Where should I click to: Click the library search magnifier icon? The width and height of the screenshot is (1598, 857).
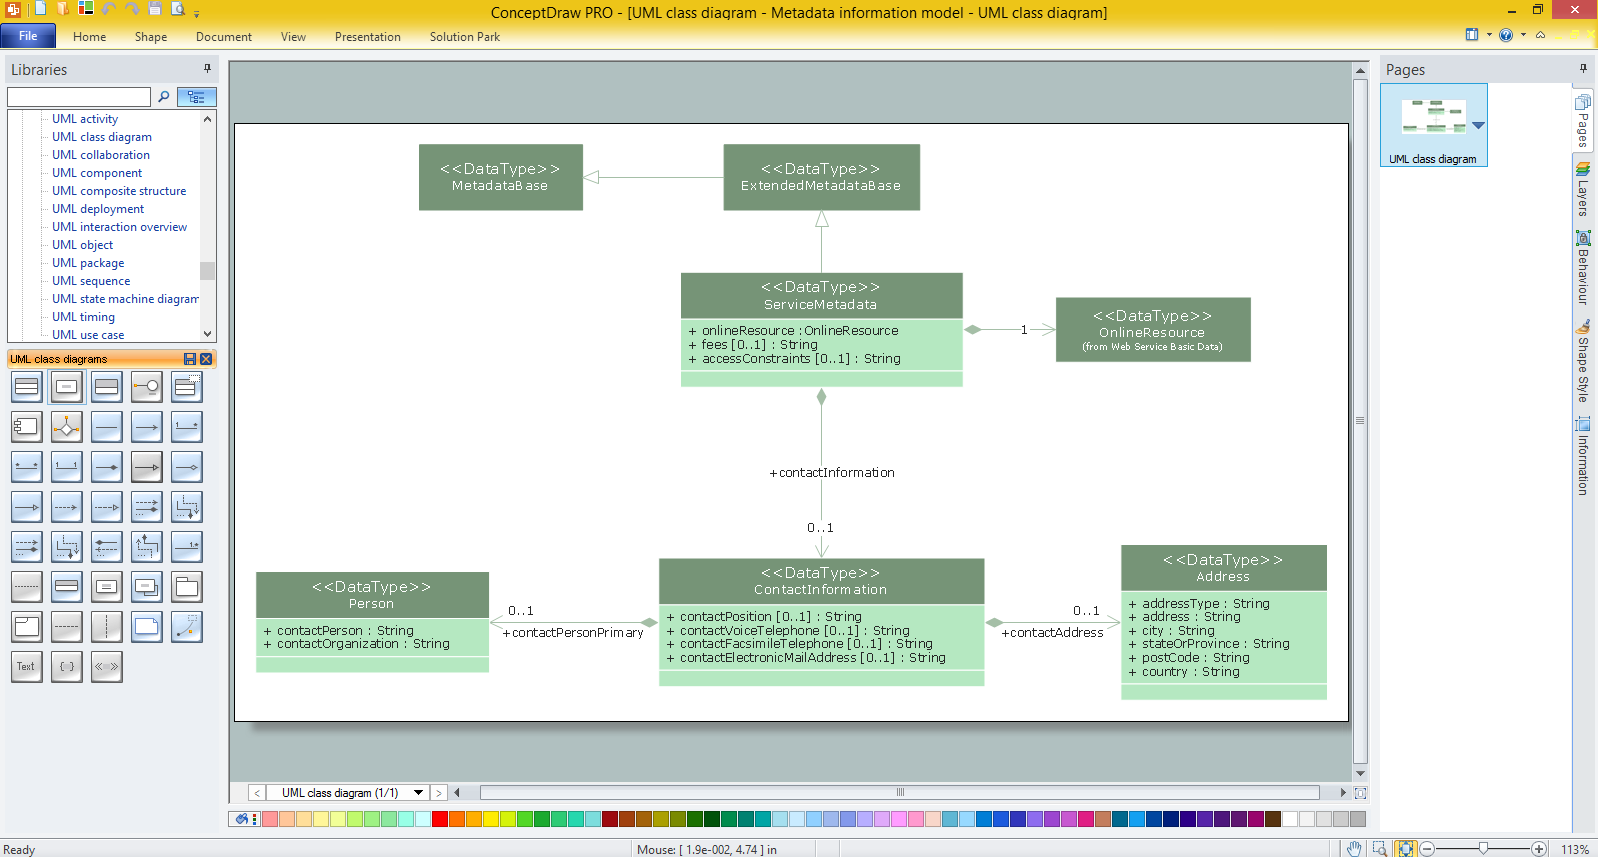pos(164,97)
